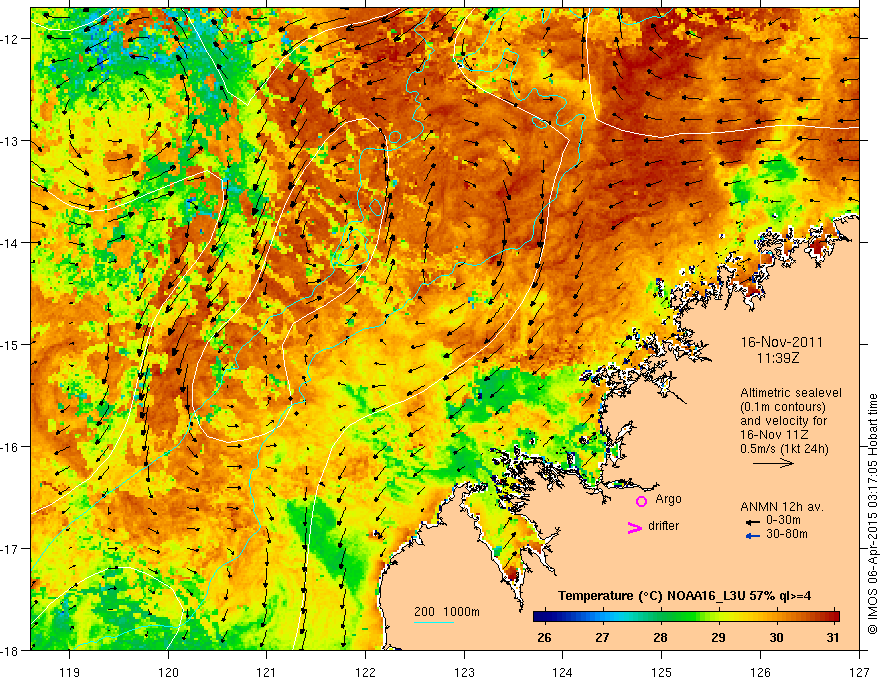The height and width of the screenshot is (680, 880).
Task: Click the 30 colorbar label
Action: click(776, 637)
